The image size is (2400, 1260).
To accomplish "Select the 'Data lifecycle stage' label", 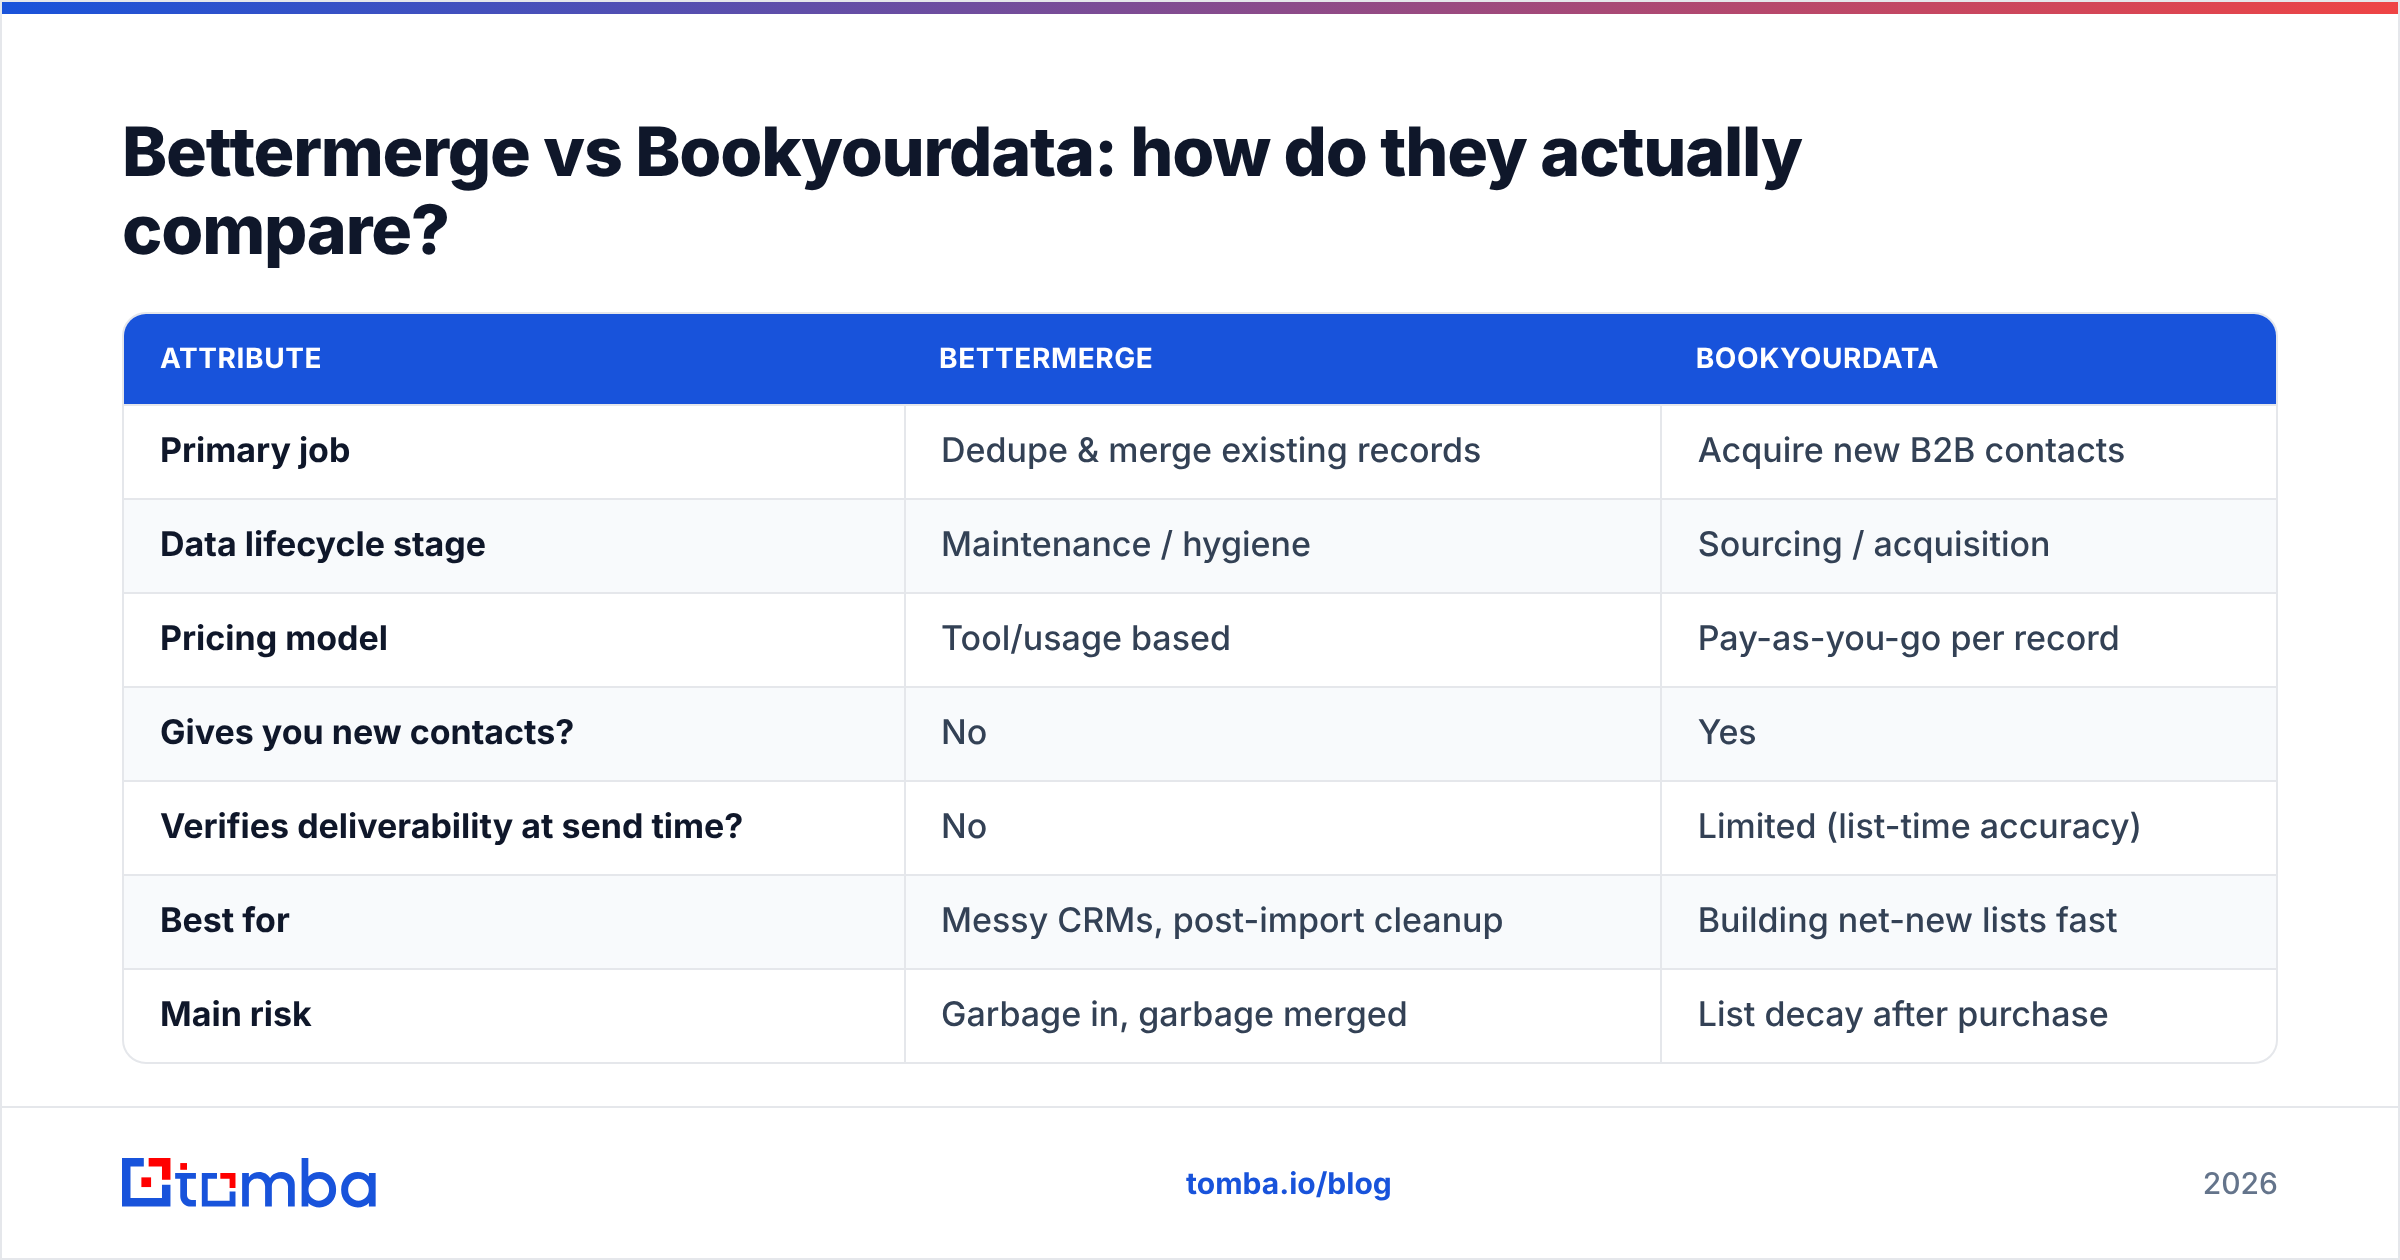I will click(323, 545).
